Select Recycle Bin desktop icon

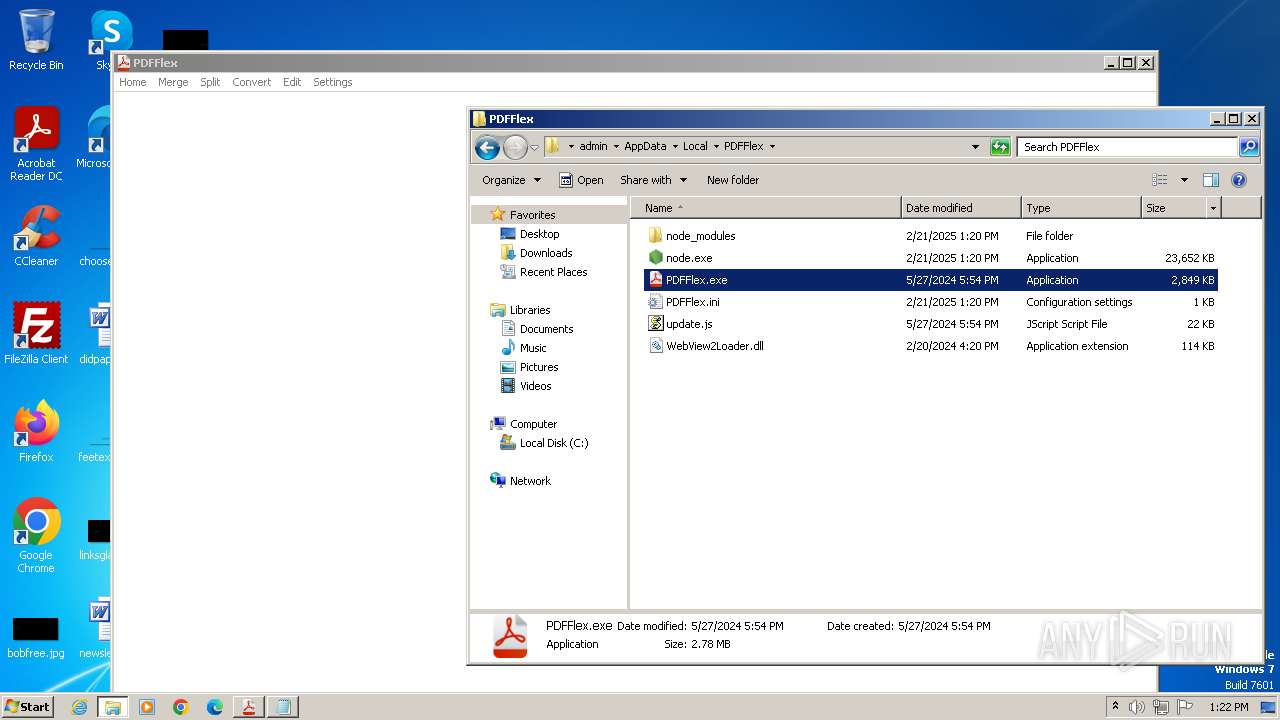(36, 40)
